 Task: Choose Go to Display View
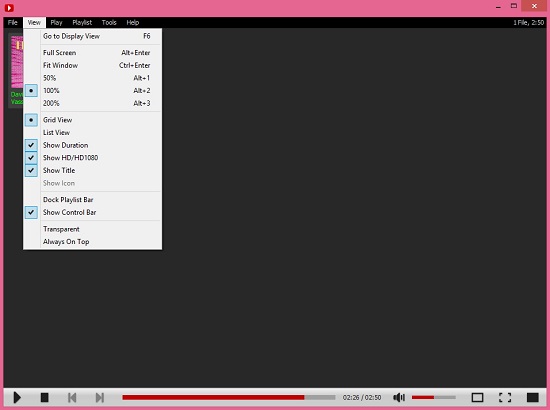(93, 36)
